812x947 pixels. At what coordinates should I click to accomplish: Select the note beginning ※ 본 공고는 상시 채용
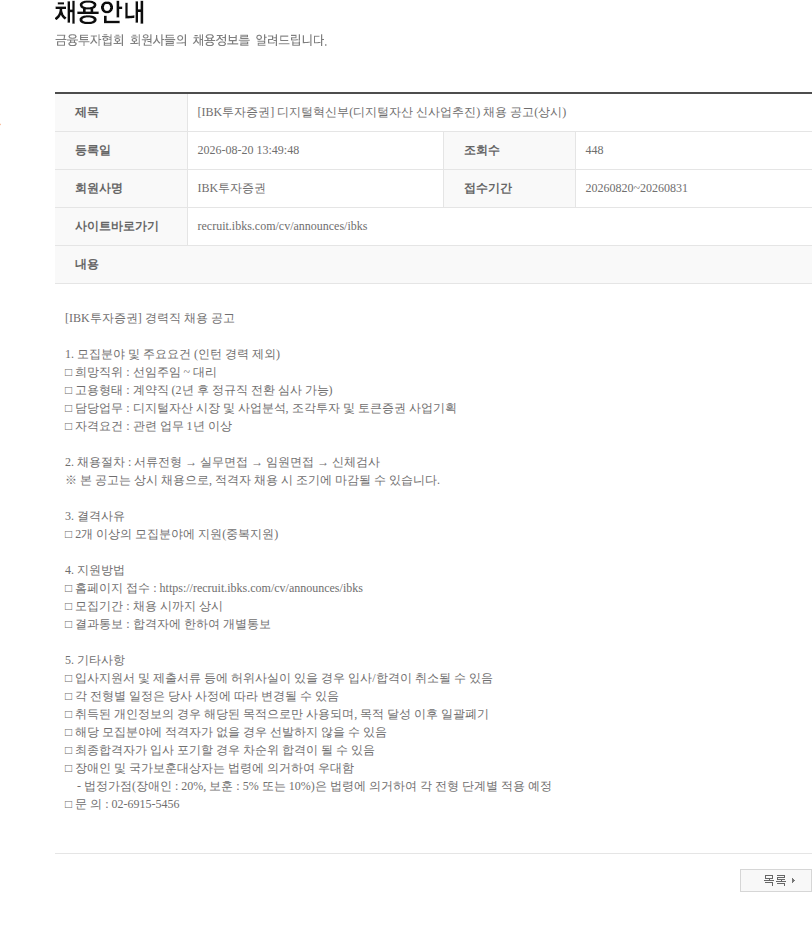pyautogui.click(x=252, y=481)
